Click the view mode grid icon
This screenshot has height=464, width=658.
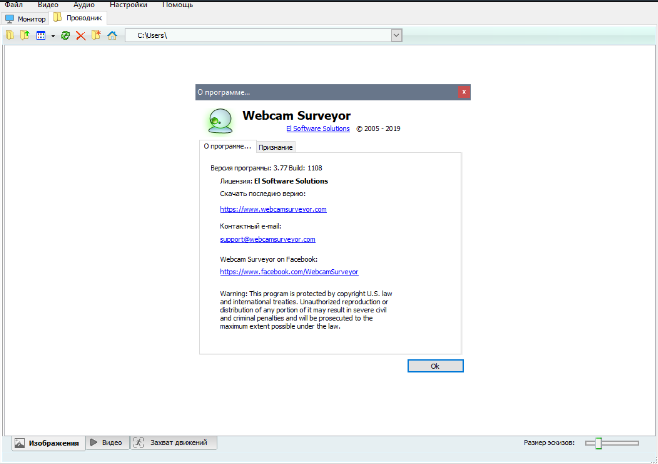(x=41, y=36)
